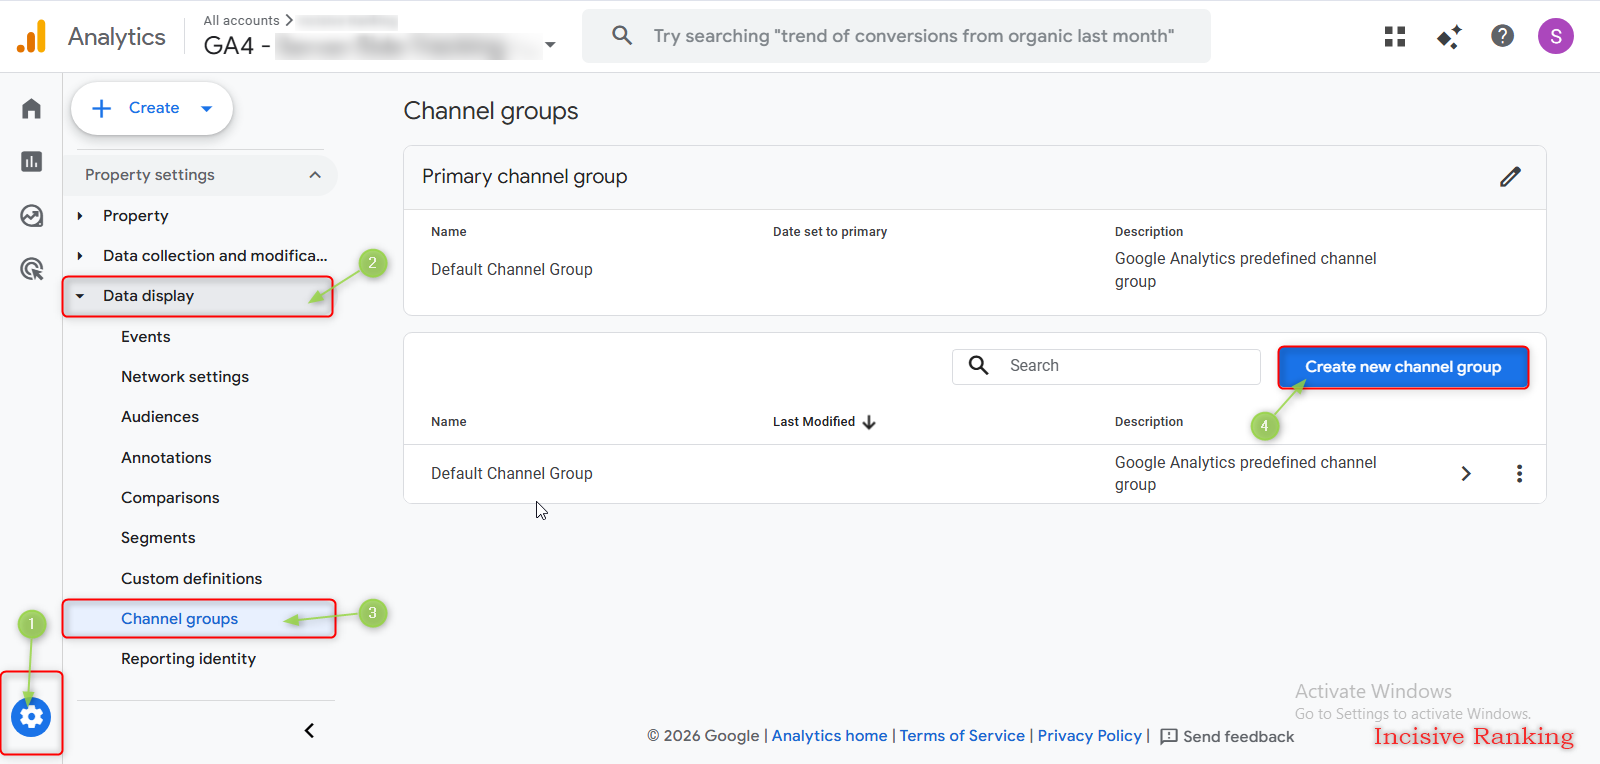Expand the Property tree item

[x=80, y=216]
